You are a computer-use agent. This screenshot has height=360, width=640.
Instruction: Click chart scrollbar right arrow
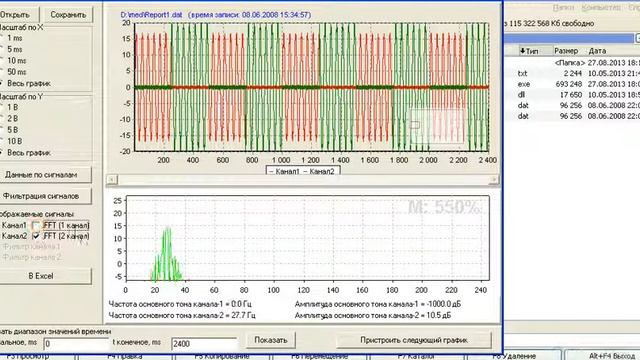click(x=494, y=179)
